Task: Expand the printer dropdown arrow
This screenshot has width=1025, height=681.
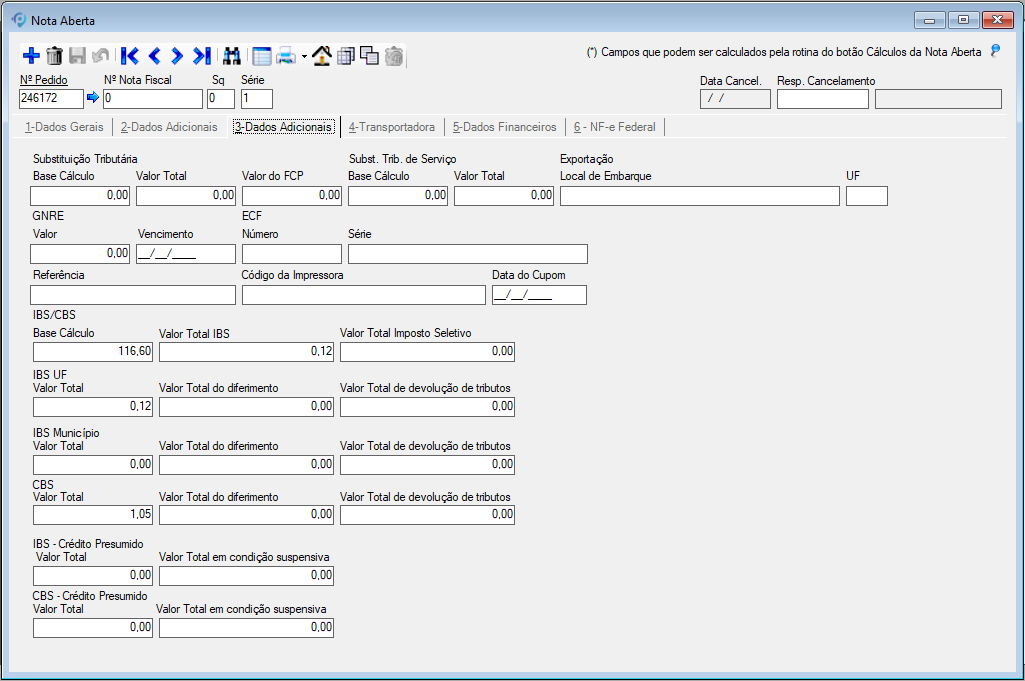Action: tap(303, 57)
